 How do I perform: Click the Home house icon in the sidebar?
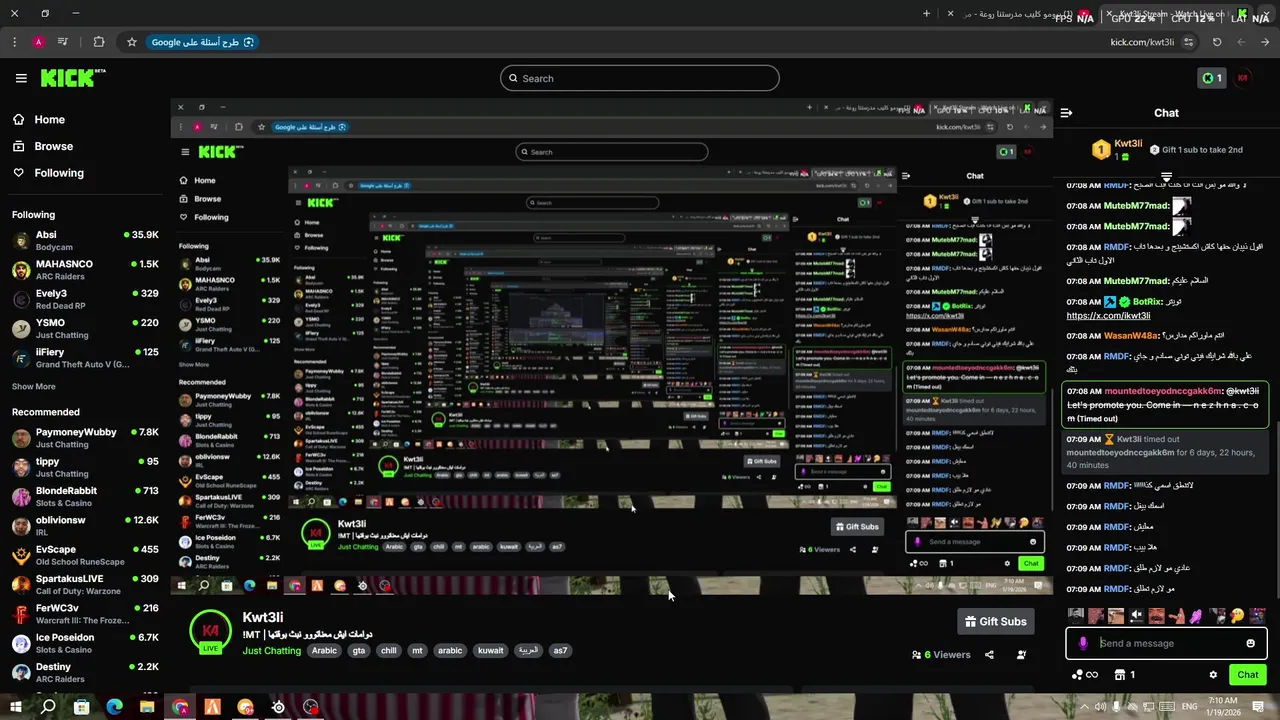coord(19,119)
